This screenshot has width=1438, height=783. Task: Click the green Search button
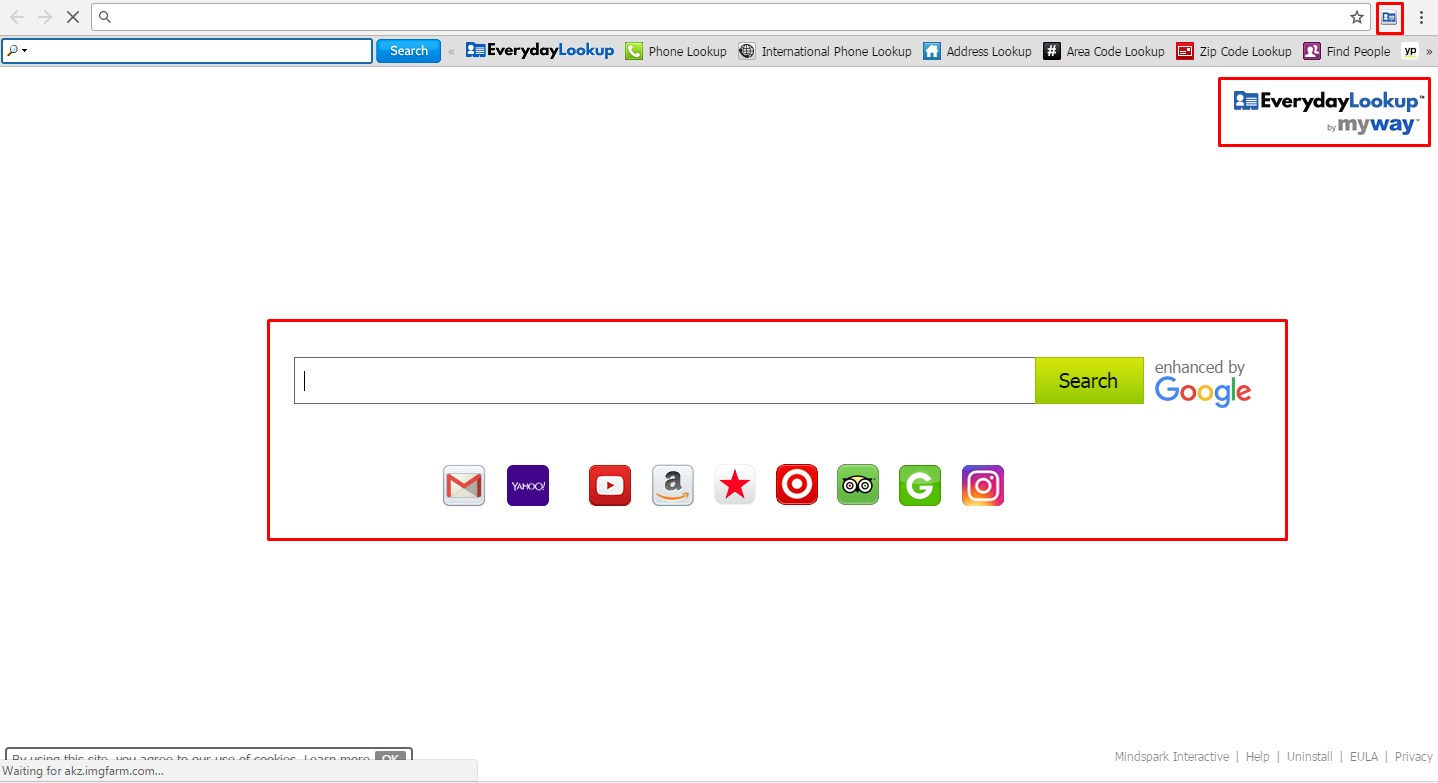pos(1089,381)
